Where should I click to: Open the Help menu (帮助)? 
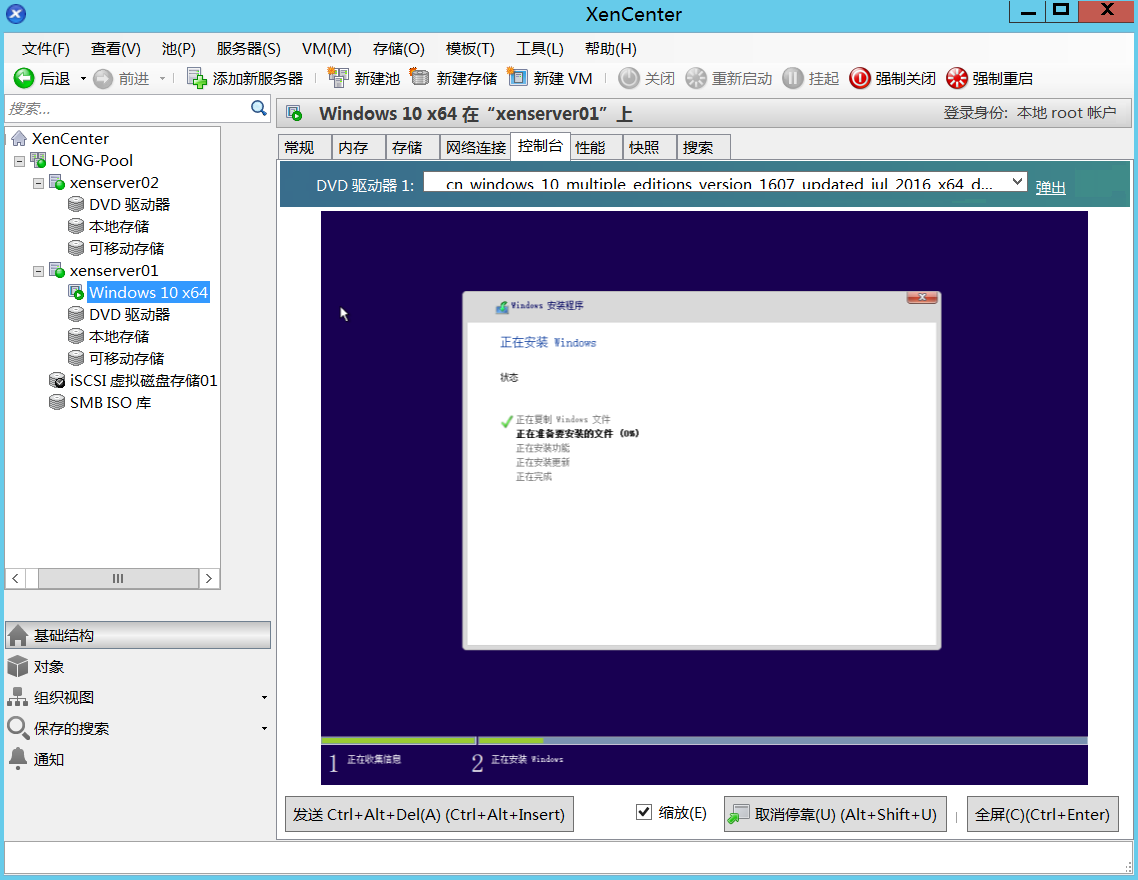tap(610, 49)
